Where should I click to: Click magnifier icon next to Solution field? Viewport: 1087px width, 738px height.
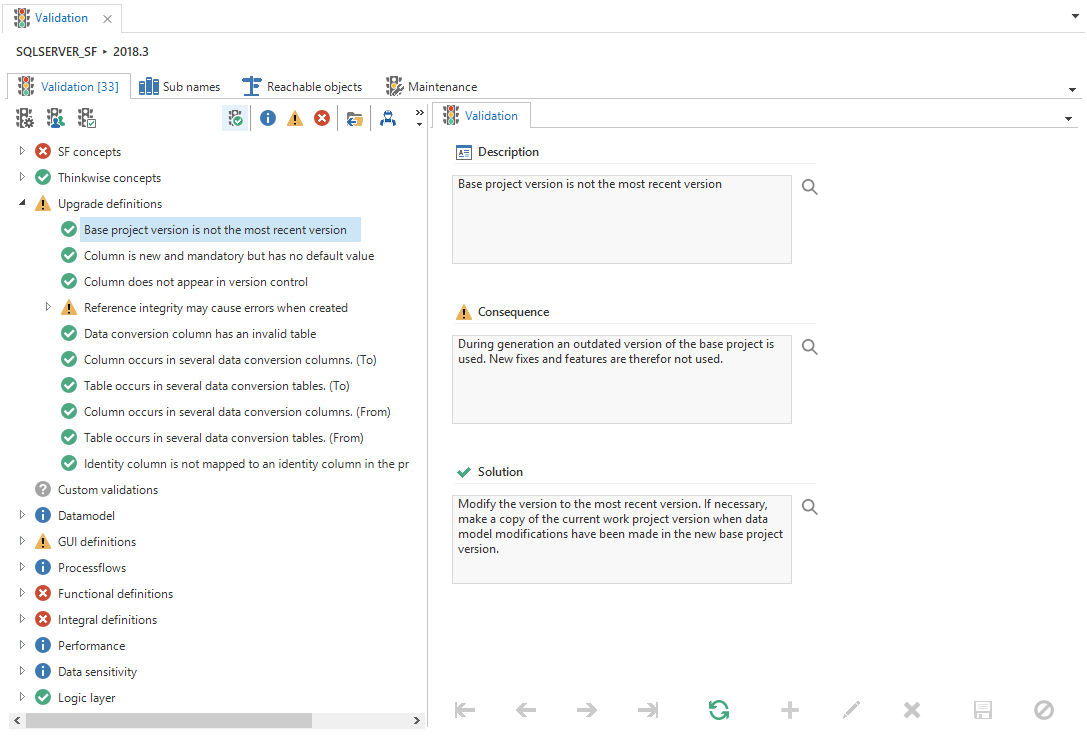click(x=810, y=507)
